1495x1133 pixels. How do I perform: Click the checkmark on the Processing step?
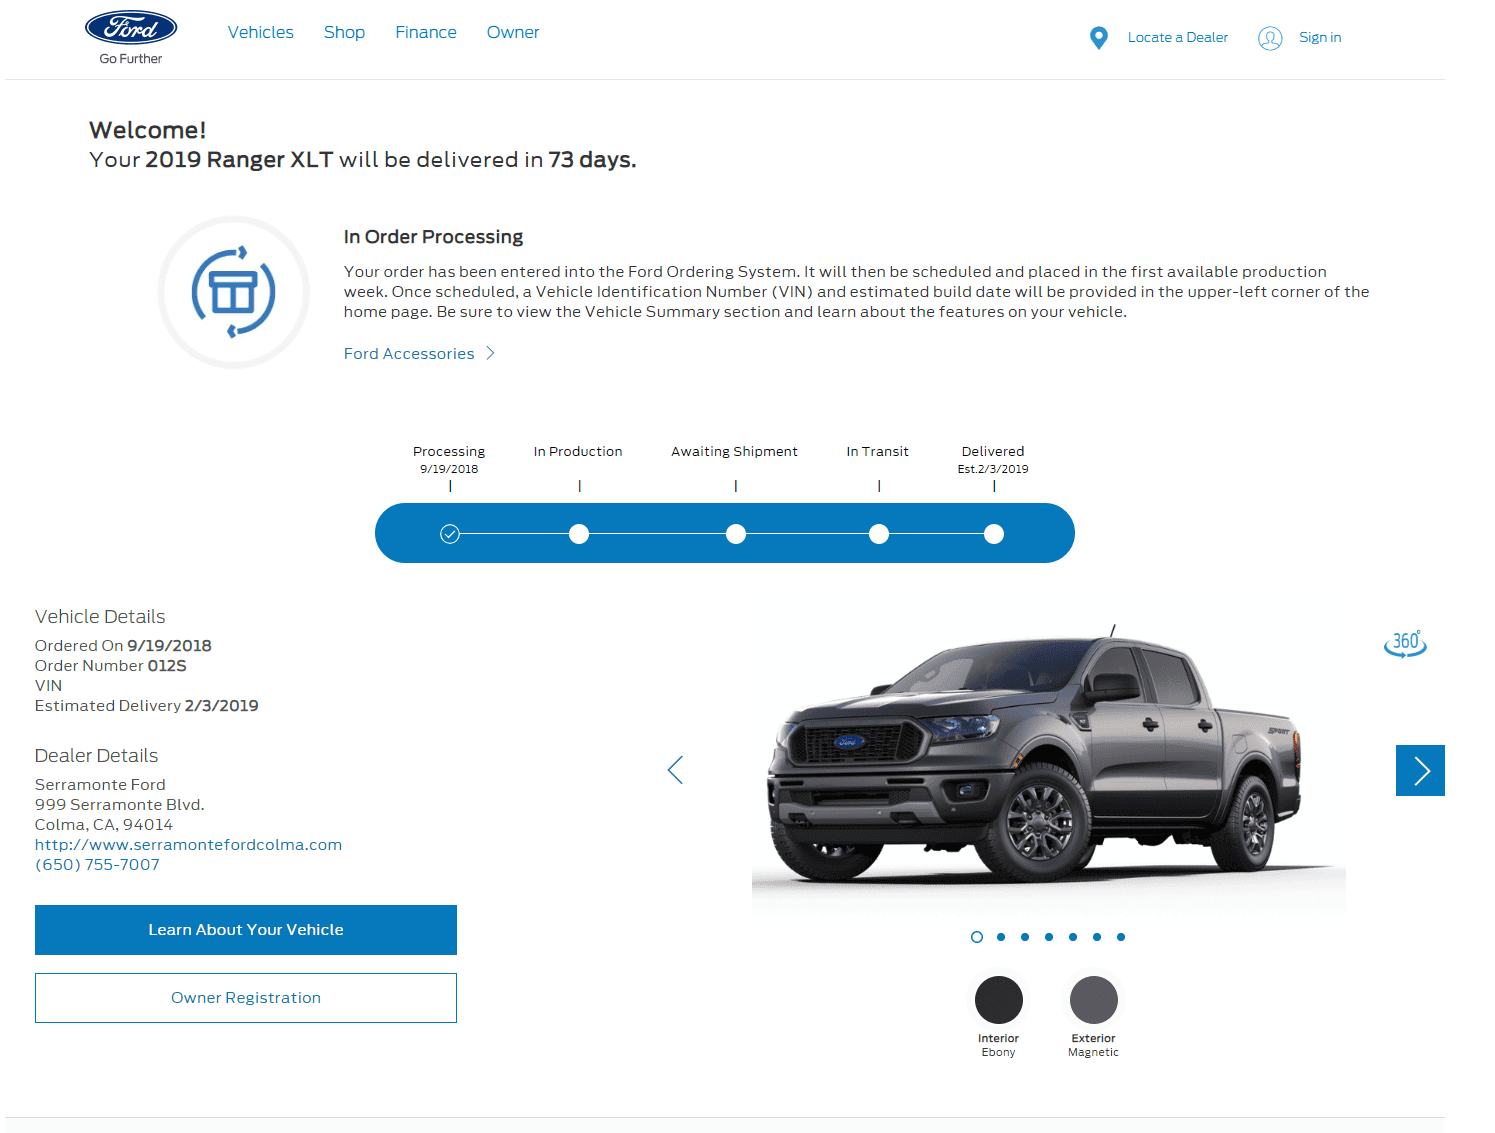coord(450,534)
